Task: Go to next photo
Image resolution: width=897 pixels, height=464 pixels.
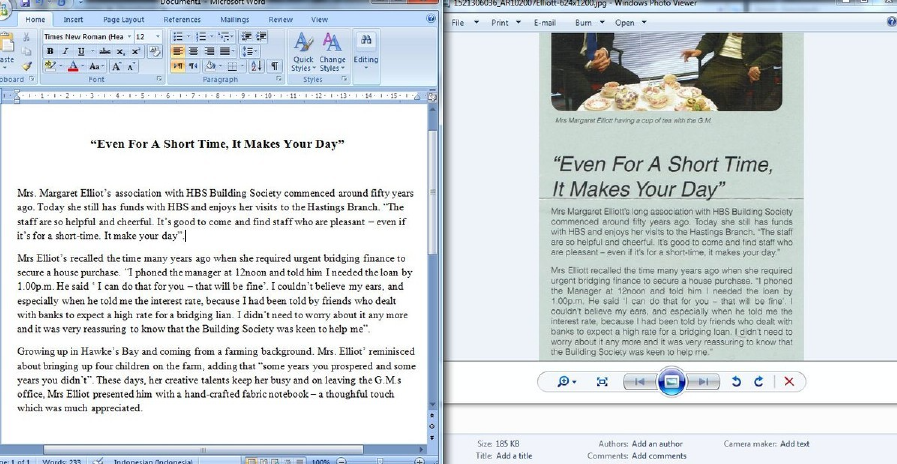Action: coord(702,382)
